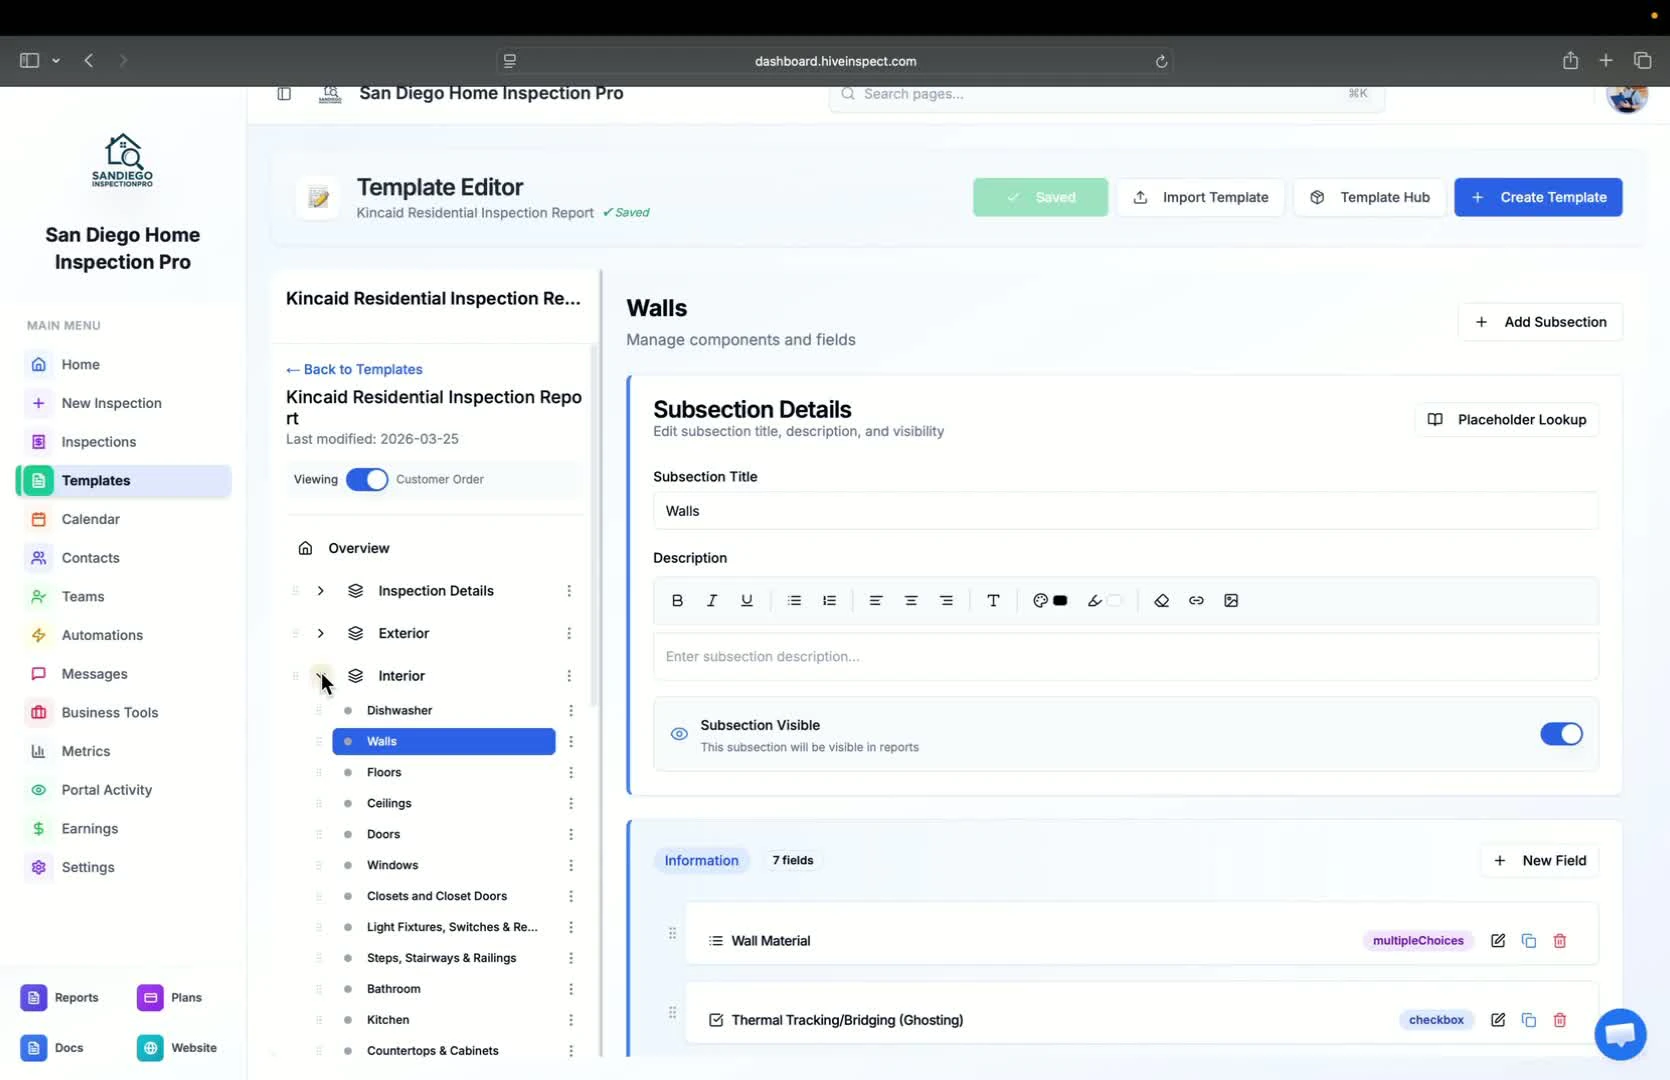This screenshot has height=1080, width=1670.
Task: Click the subsection description text area
Action: (1126, 657)
